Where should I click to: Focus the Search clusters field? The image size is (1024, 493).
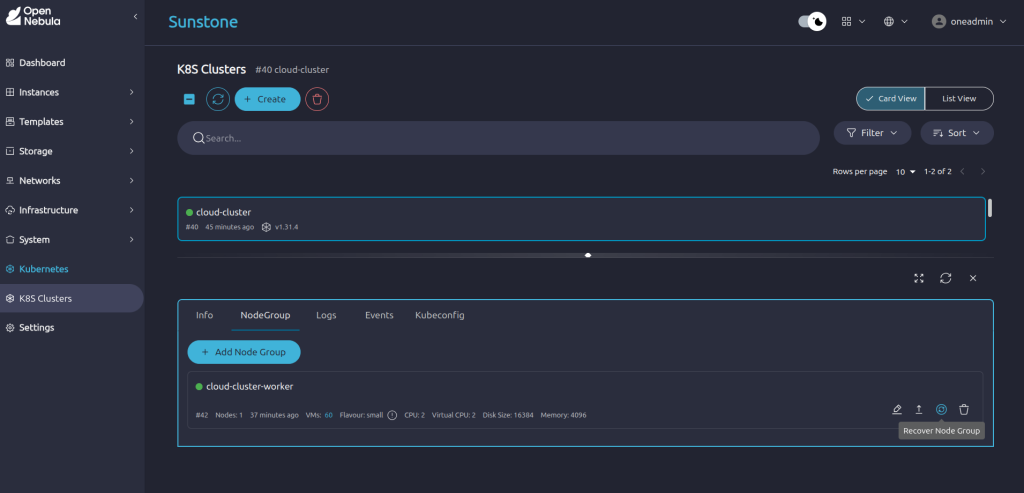tap(498, 138)
